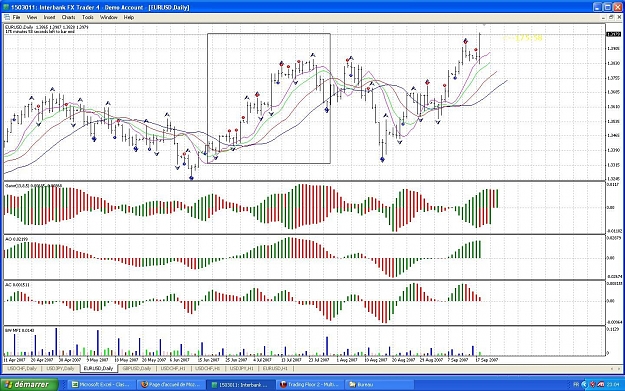
Task: Click the chart document icon beside File
Action: pyautogui.click(x=7, y=18)
